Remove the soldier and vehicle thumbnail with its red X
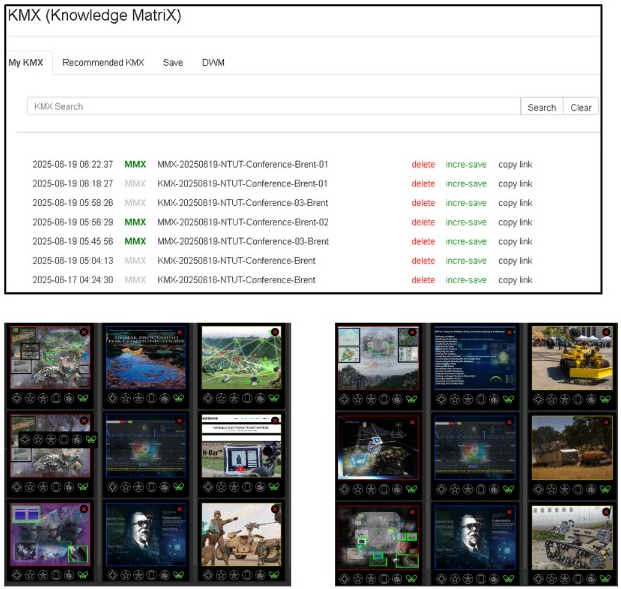 [x=275, y=507]
